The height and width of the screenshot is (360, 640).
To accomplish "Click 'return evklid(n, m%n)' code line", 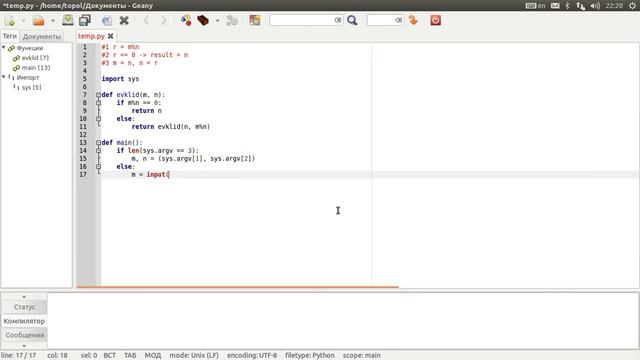I will coord(171,127).
